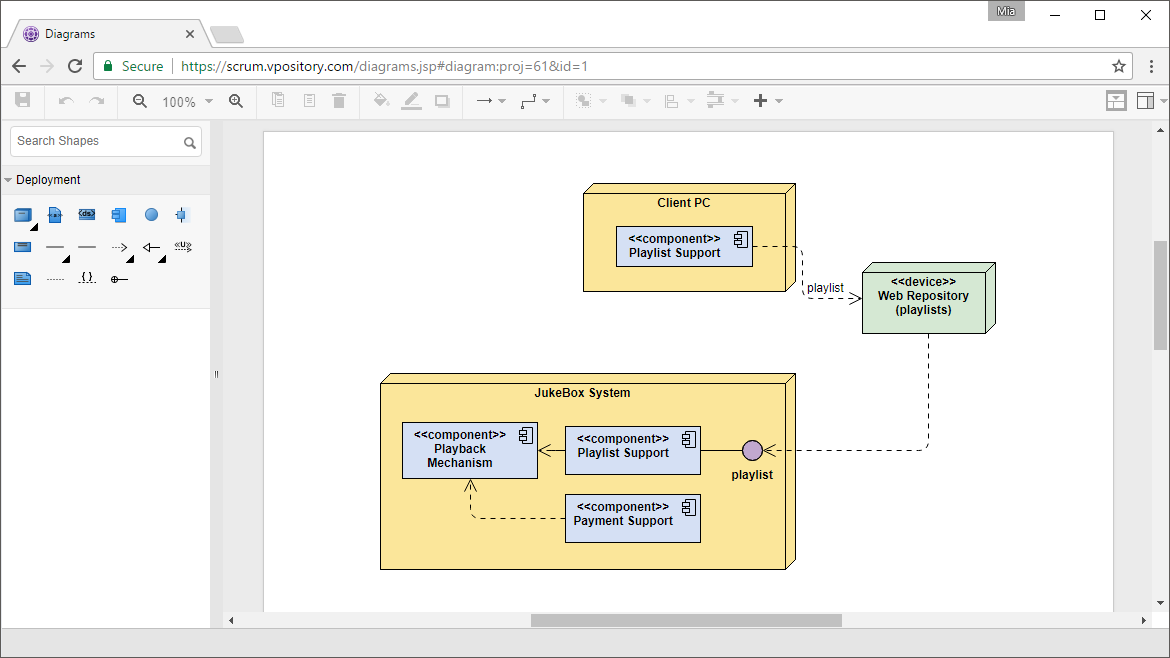Select the Diagrams browser tab
Screen dimensions: 1170x658
click(x=107, y=34)
